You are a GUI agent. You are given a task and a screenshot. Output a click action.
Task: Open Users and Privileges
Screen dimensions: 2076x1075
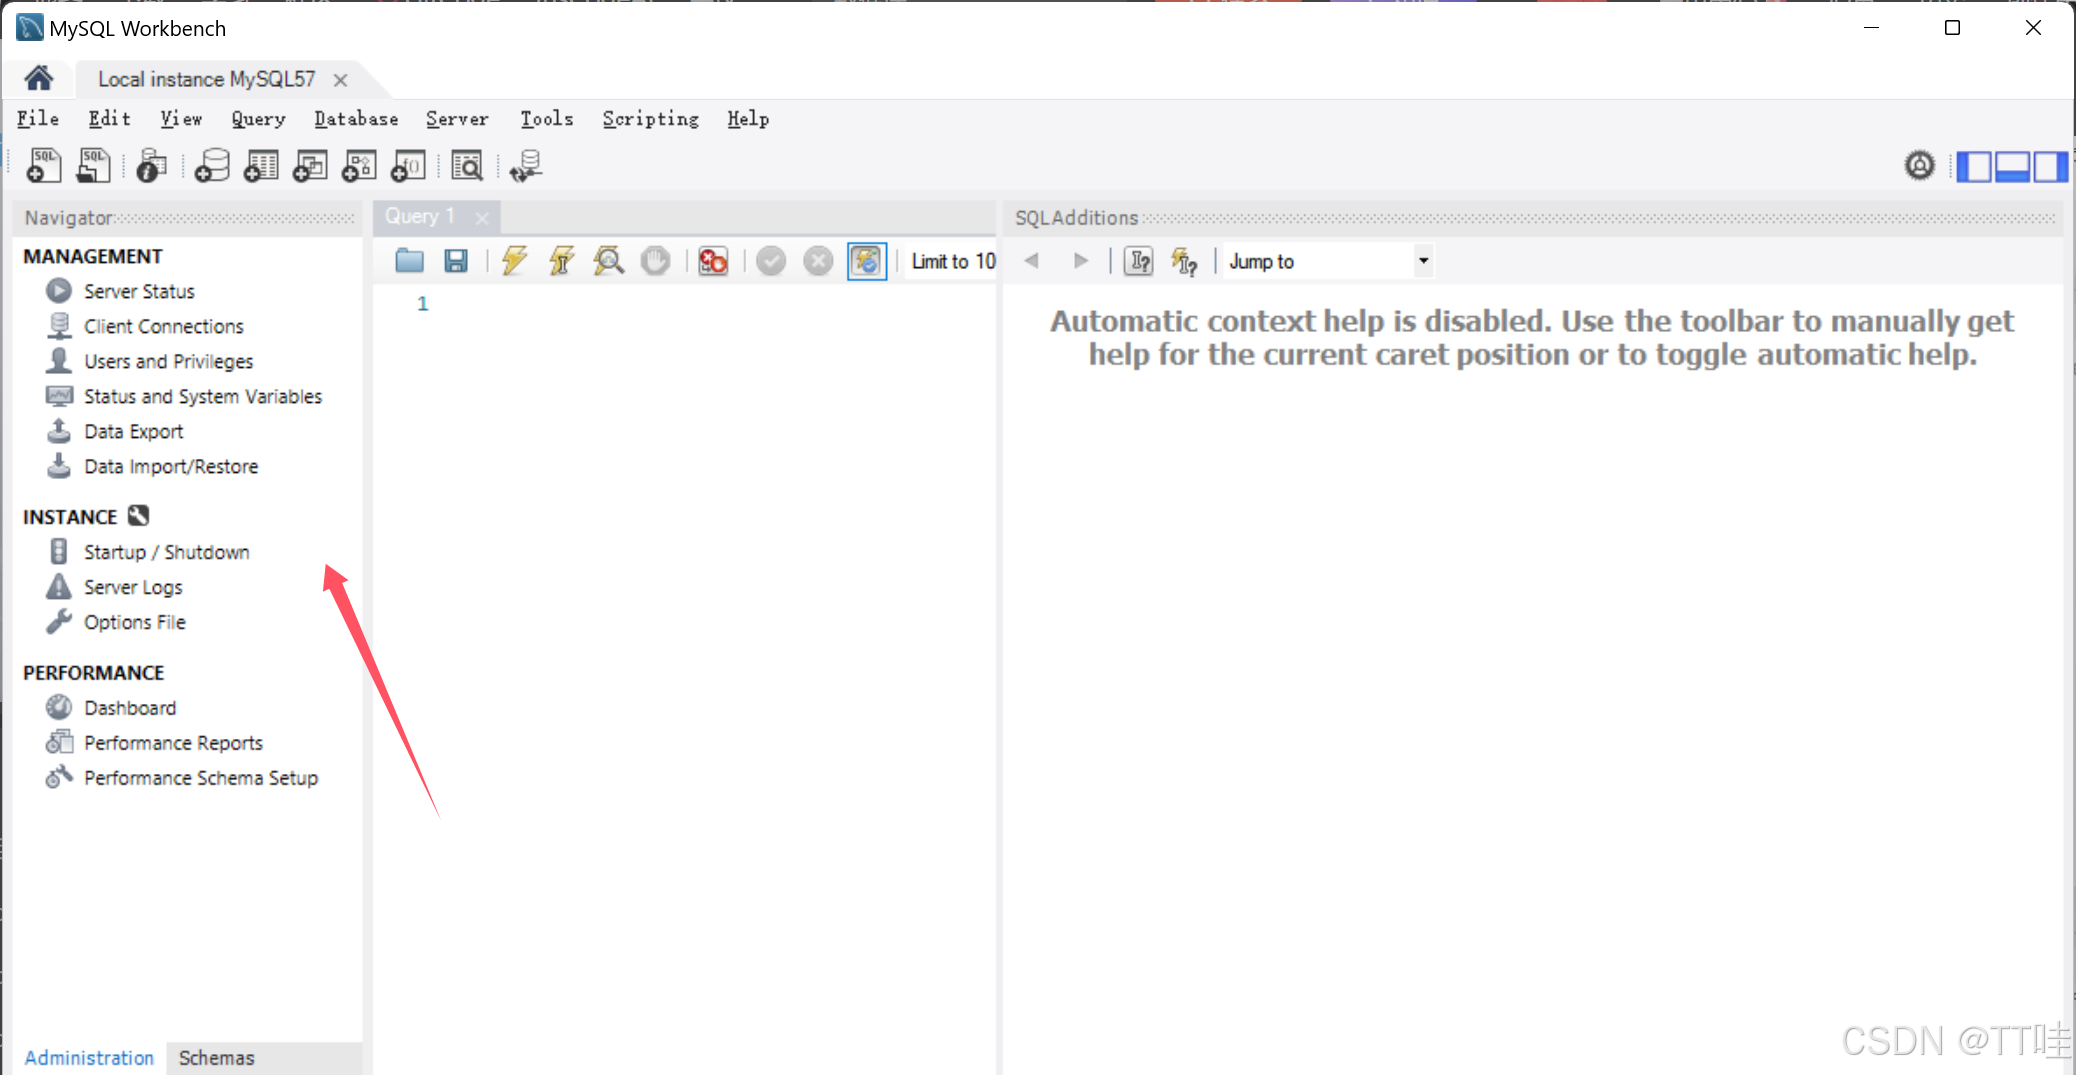click(x=168, y=361)
